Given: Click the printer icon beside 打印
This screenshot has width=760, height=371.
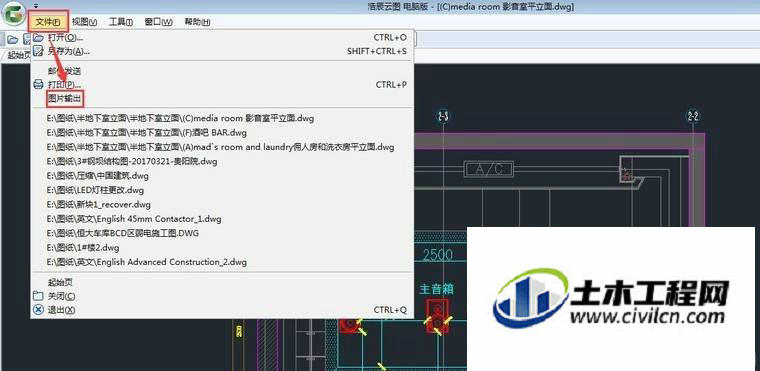Looking at the screenshot, I should 38,85.
